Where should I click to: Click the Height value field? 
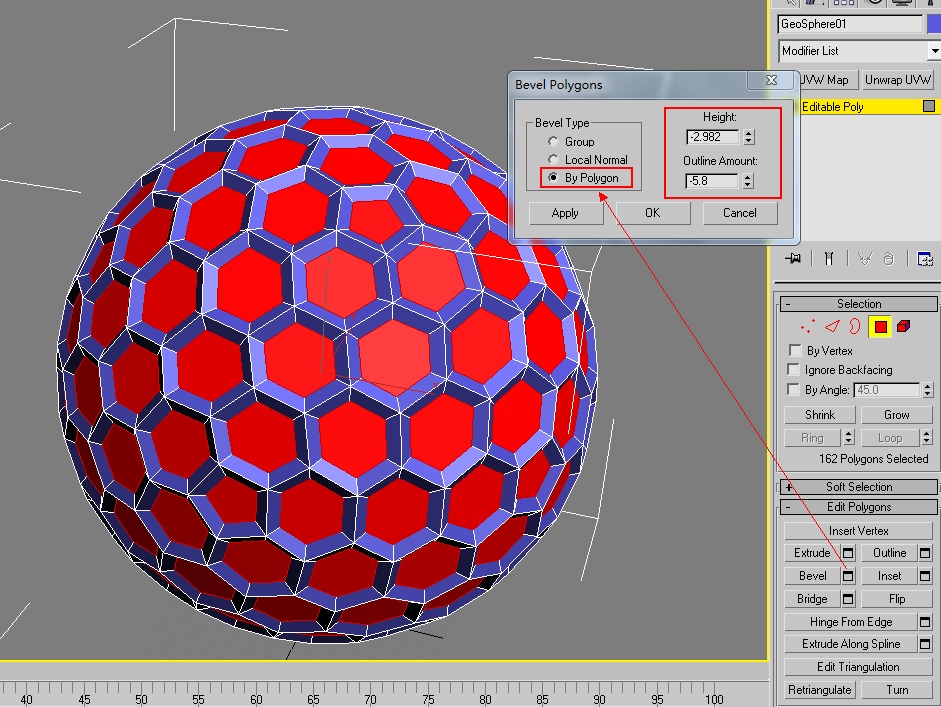(712, 137)
